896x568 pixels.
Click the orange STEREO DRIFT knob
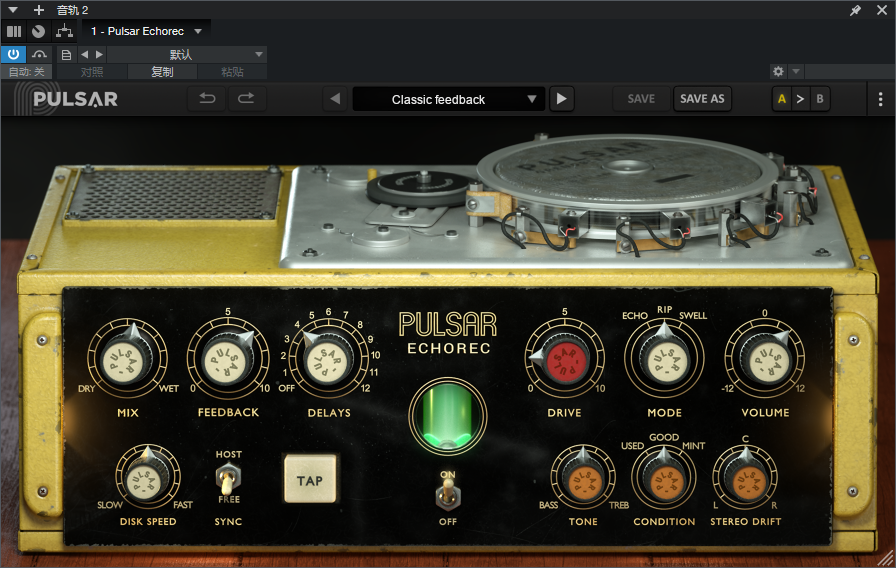[x=745, y=479]
